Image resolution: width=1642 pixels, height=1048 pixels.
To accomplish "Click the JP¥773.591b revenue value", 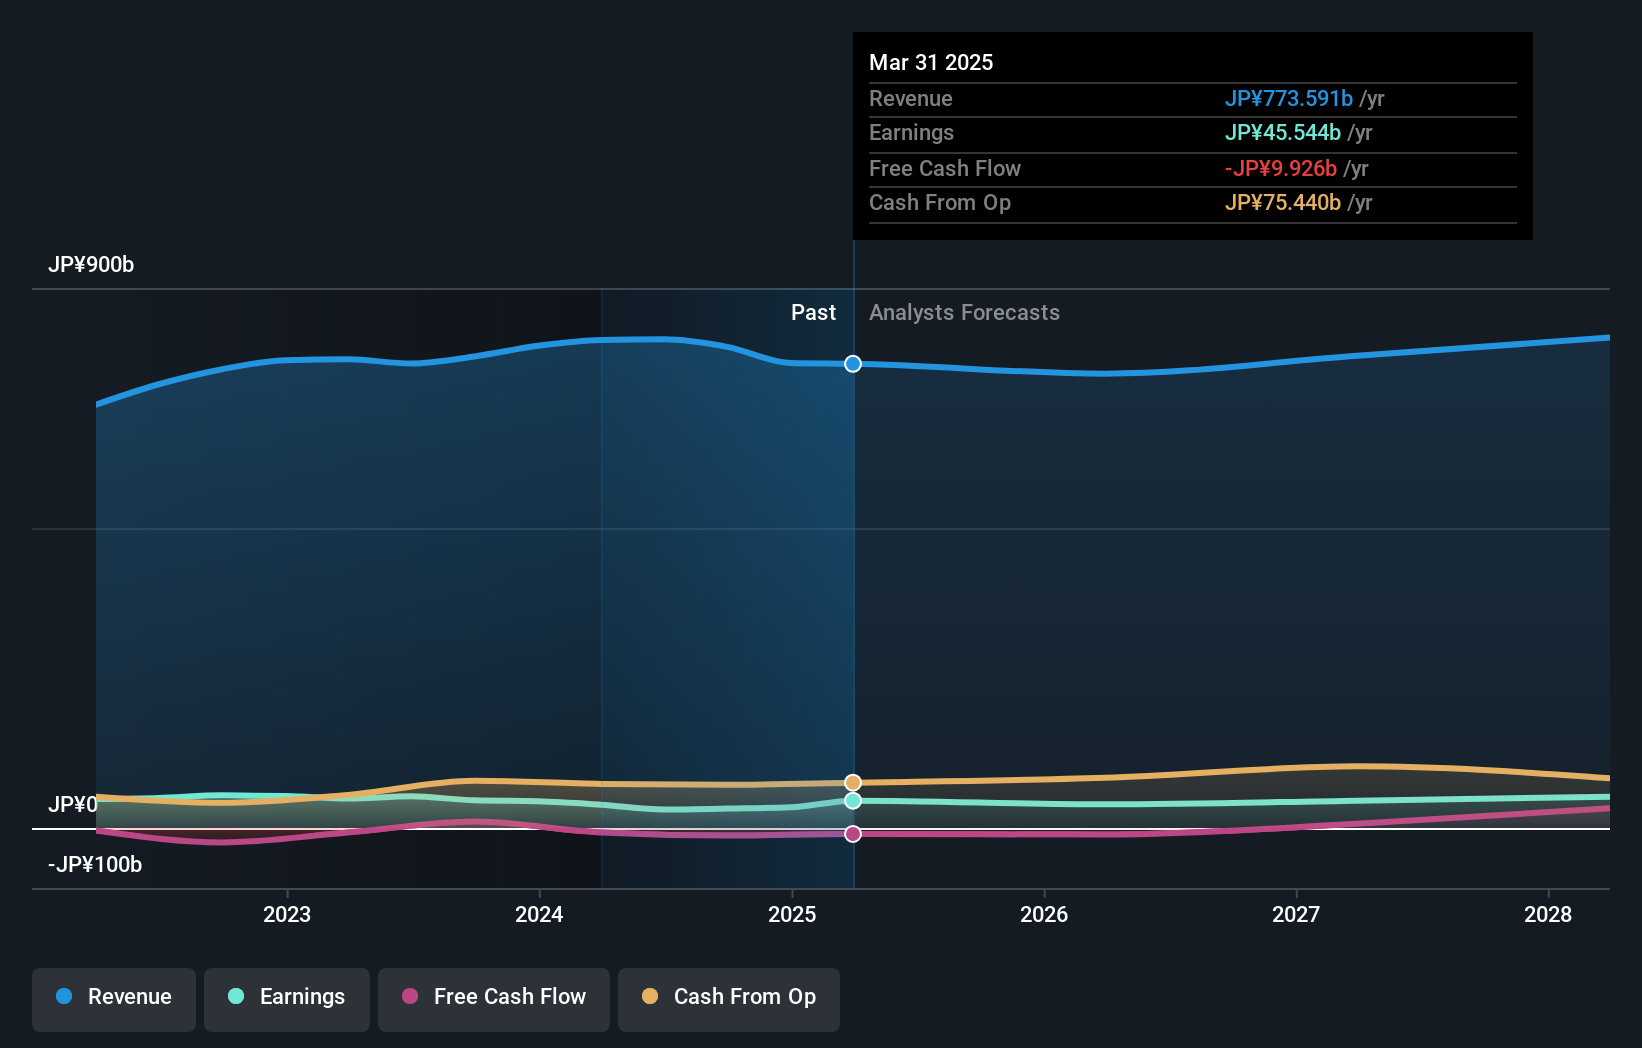I will coord(1289,98).
